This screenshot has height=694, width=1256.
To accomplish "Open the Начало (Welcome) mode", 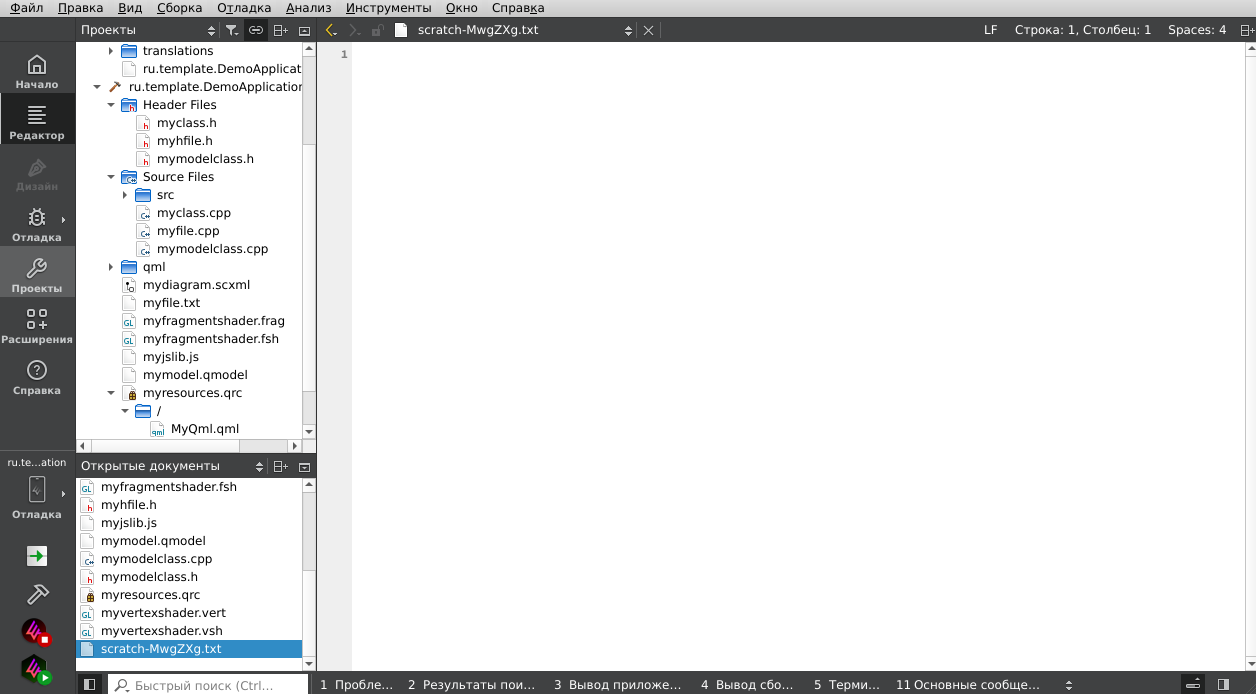I will point(37,71).
